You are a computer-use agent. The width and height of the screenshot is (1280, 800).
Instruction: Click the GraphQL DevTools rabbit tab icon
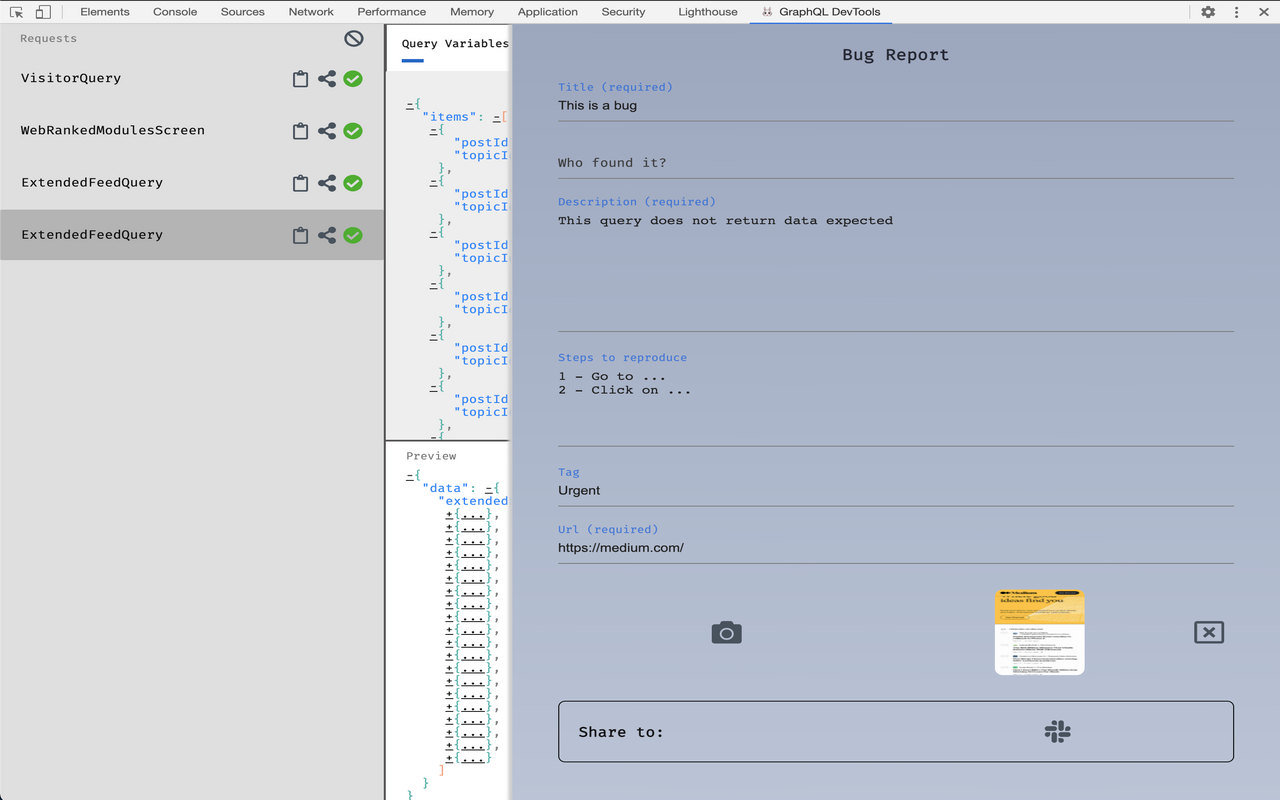click(x=767, y=12)
